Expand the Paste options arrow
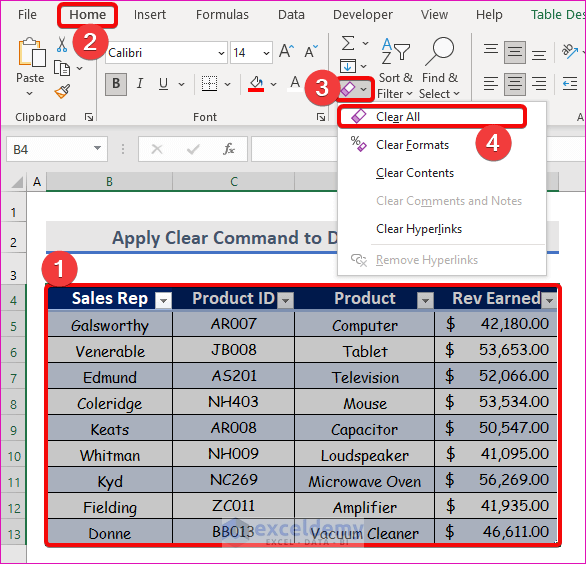Screen dimensions: 586x564 pos(30,93)
